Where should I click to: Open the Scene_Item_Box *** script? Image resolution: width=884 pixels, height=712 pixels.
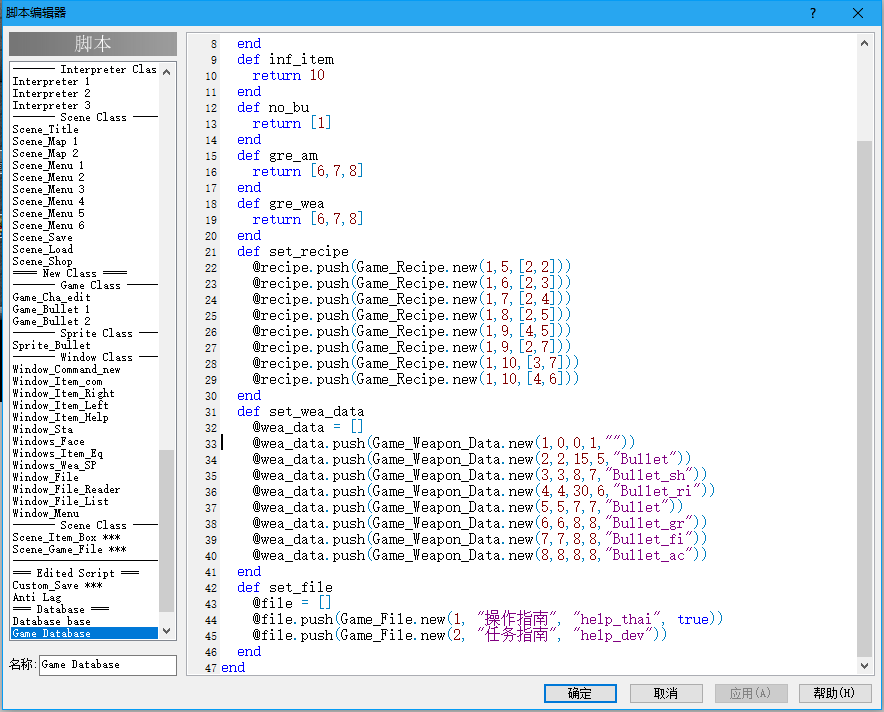[67, 537]
